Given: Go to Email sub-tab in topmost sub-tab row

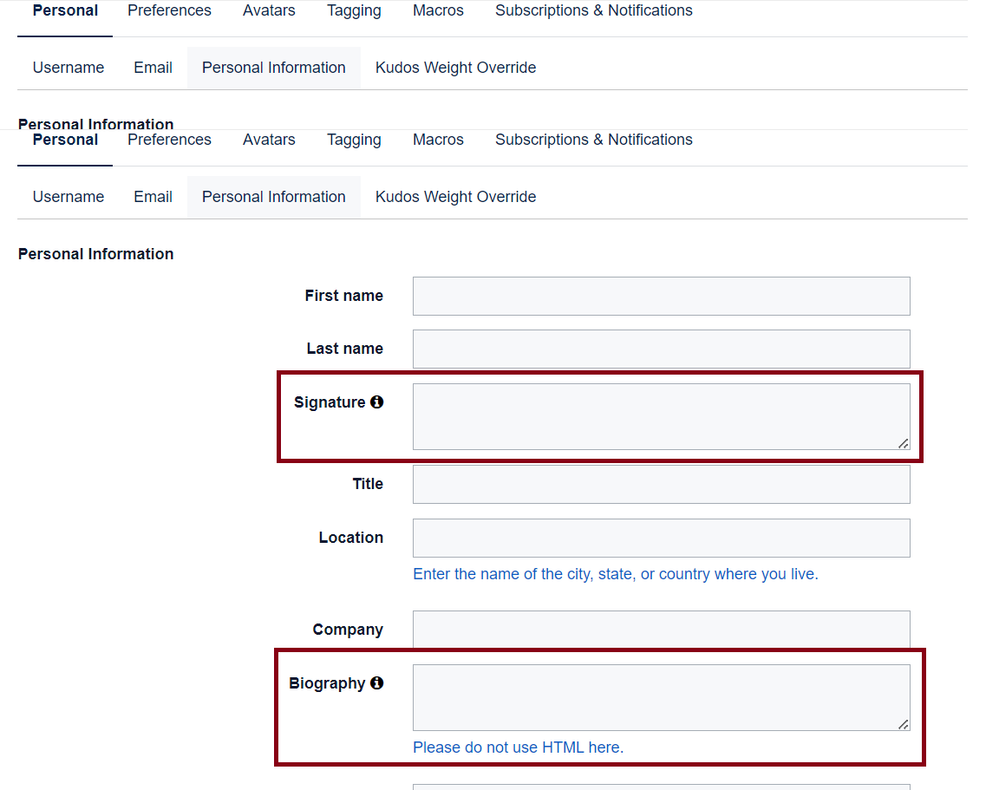Looking at the screenshot, I should click(x=153, y=68).
